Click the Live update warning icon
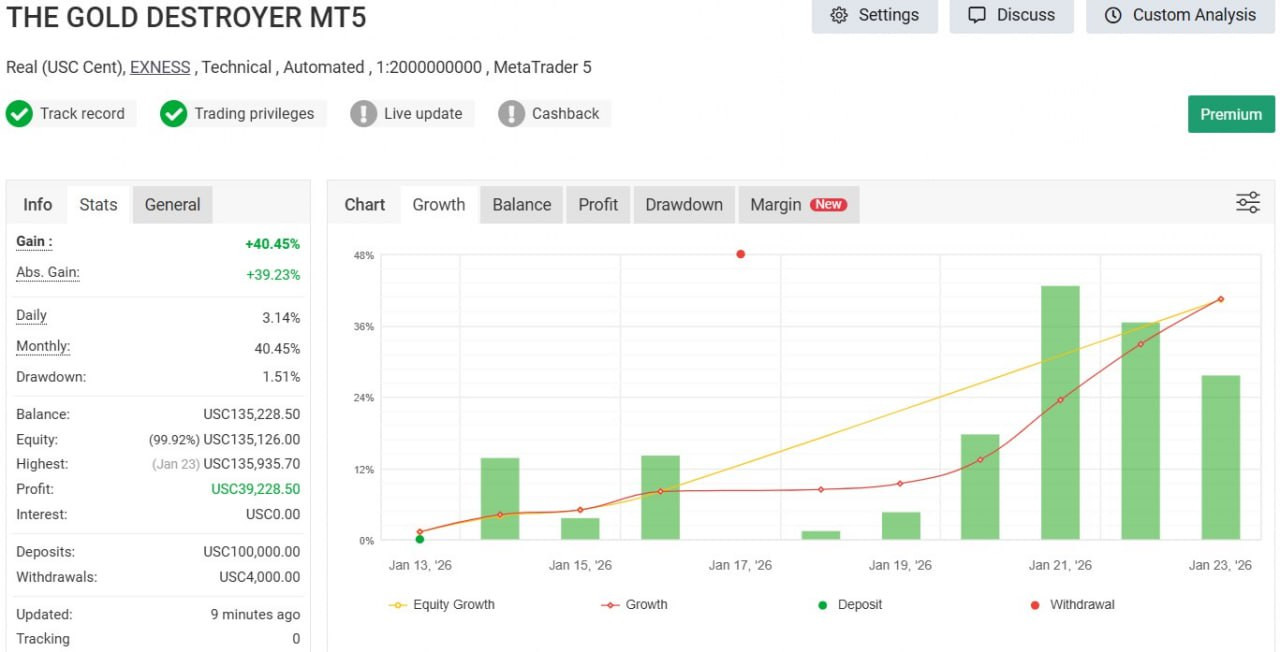The width and height of the screenshot is (1280, 652). [363, 114]
